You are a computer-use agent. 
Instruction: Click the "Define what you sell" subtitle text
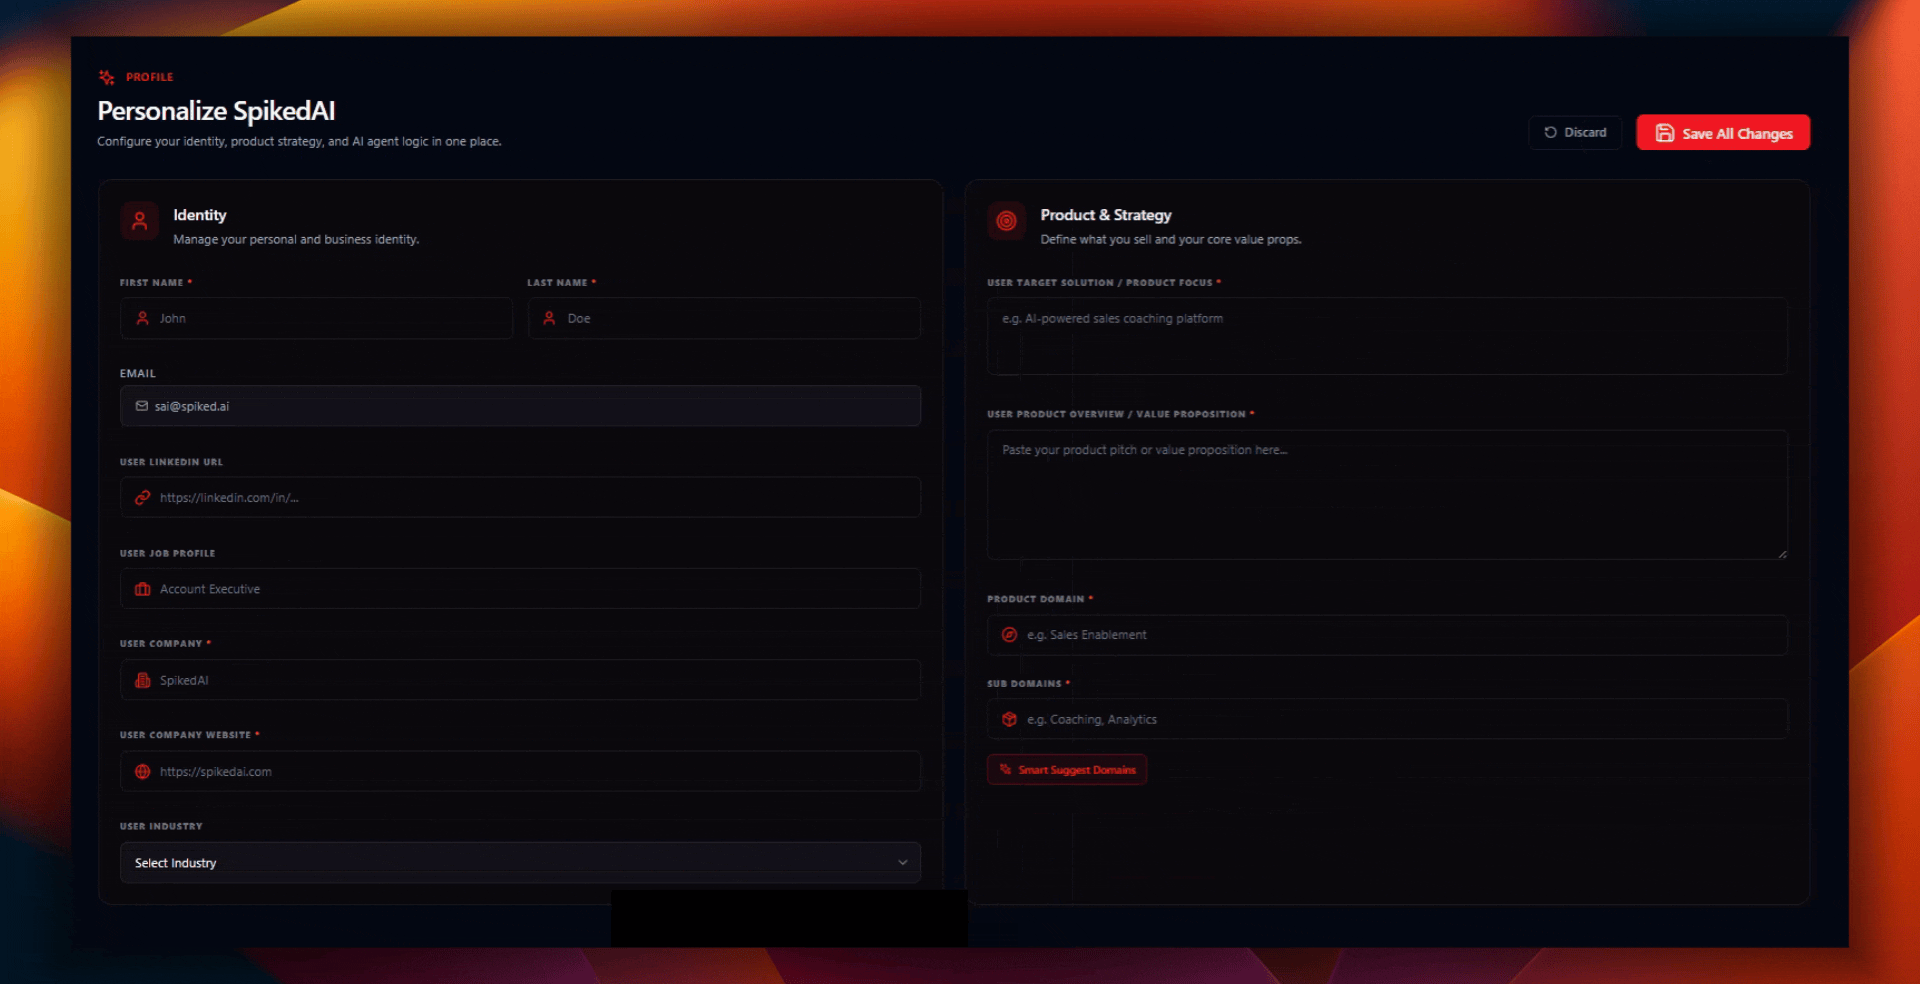tap(1171, 240)
